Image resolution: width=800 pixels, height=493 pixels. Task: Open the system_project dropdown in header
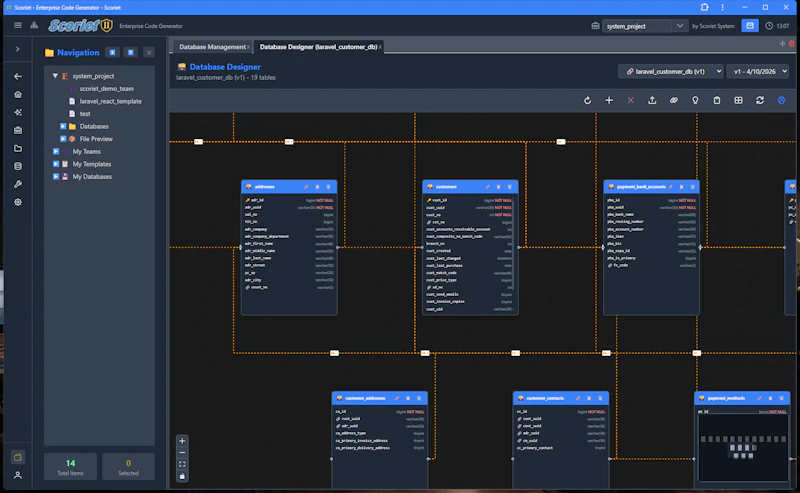644,26
